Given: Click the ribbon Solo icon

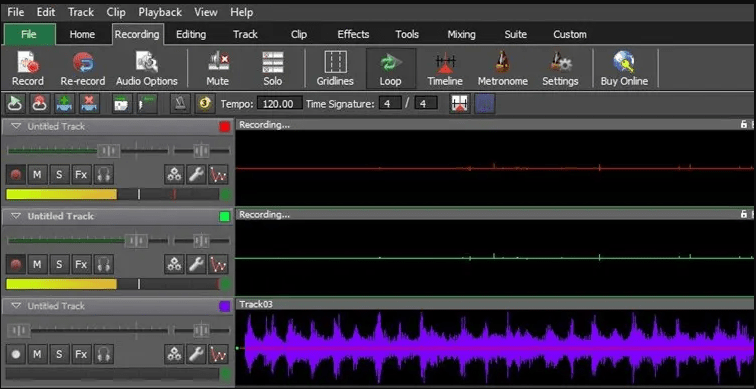Looking at the screenshot, I should tap(272, 68).
